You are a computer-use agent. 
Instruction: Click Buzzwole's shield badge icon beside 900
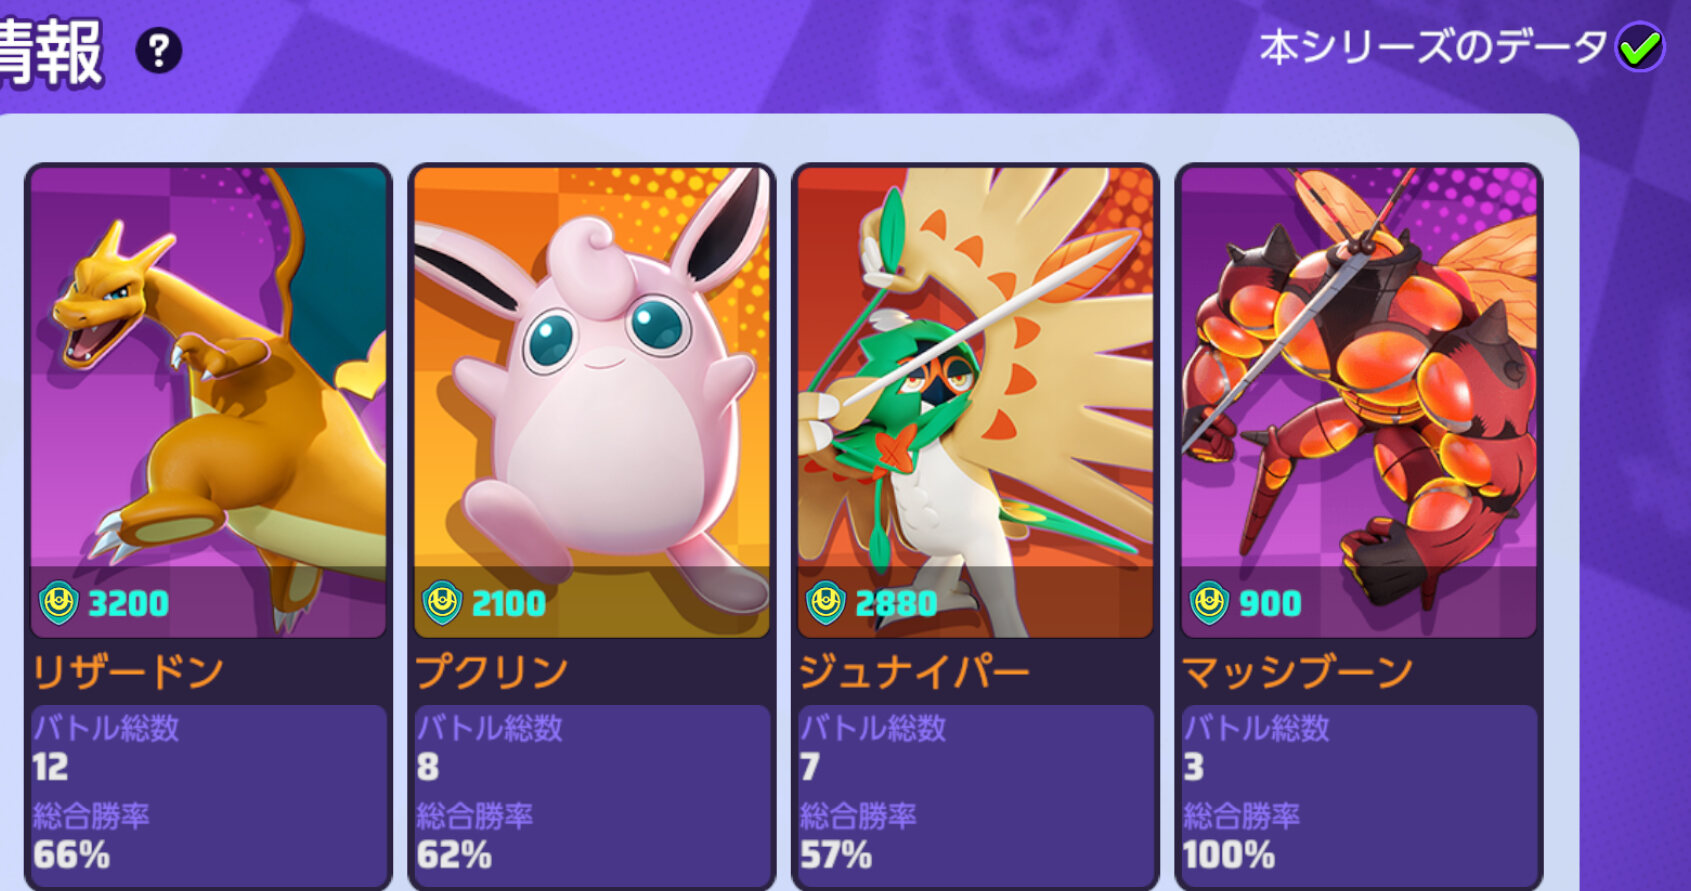(1208, 603)
